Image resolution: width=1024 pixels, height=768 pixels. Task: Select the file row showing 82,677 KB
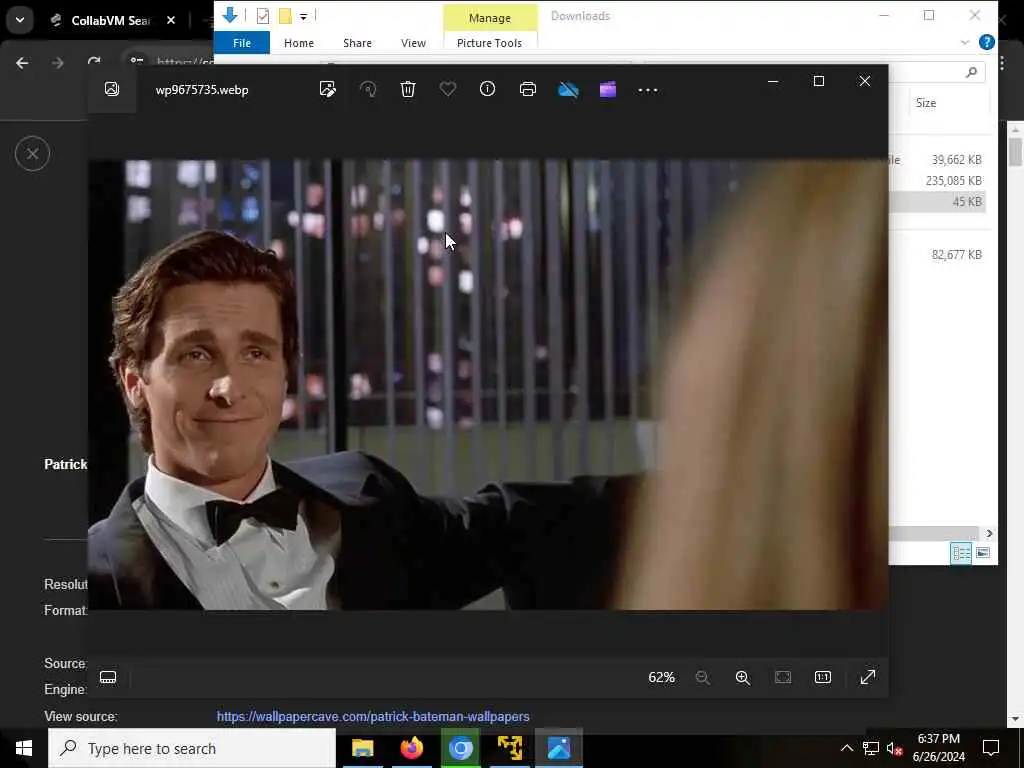pyautogui.click(x=937, y=255)
